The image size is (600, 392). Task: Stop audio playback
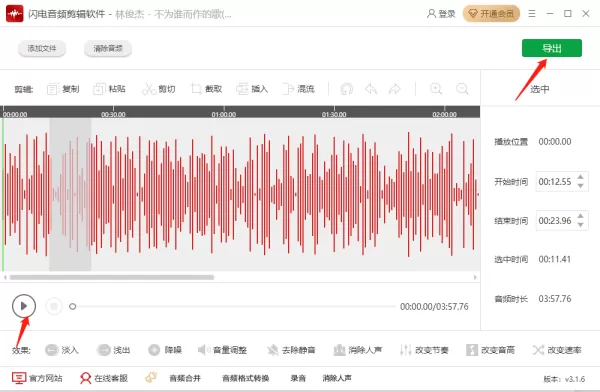tap(54, 306)
